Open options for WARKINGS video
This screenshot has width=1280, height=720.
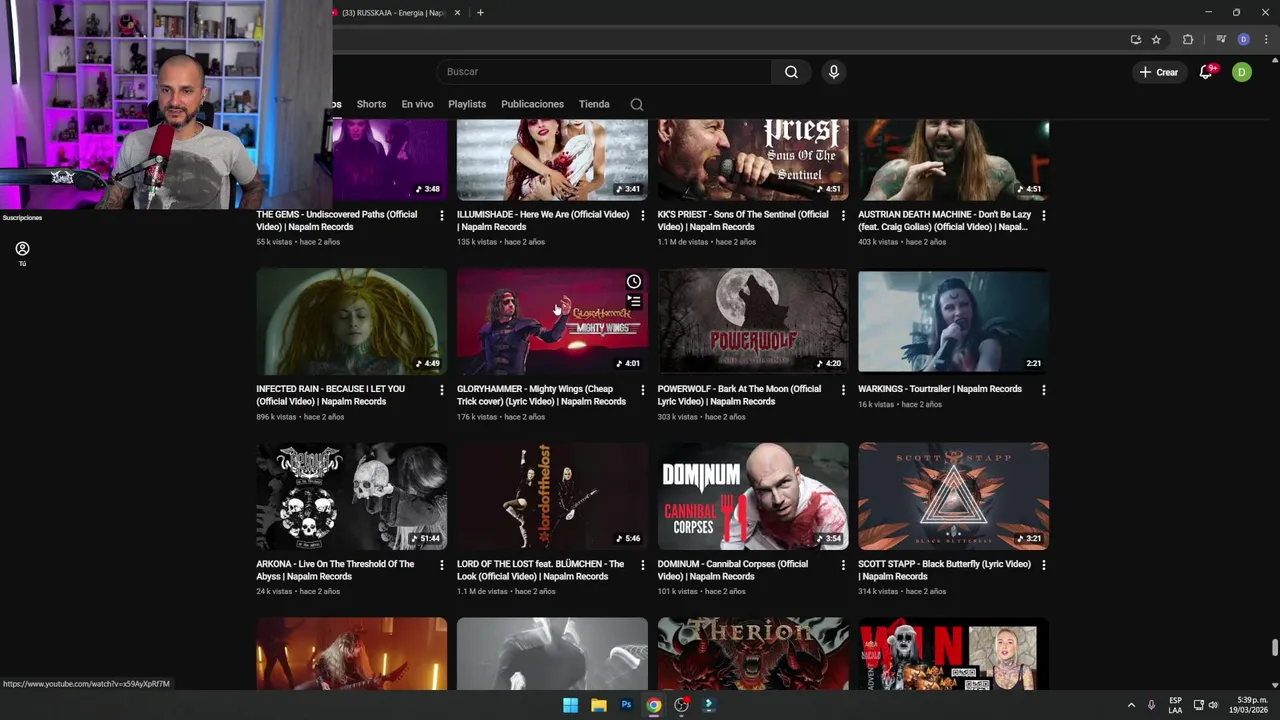tap(1044, 390)
